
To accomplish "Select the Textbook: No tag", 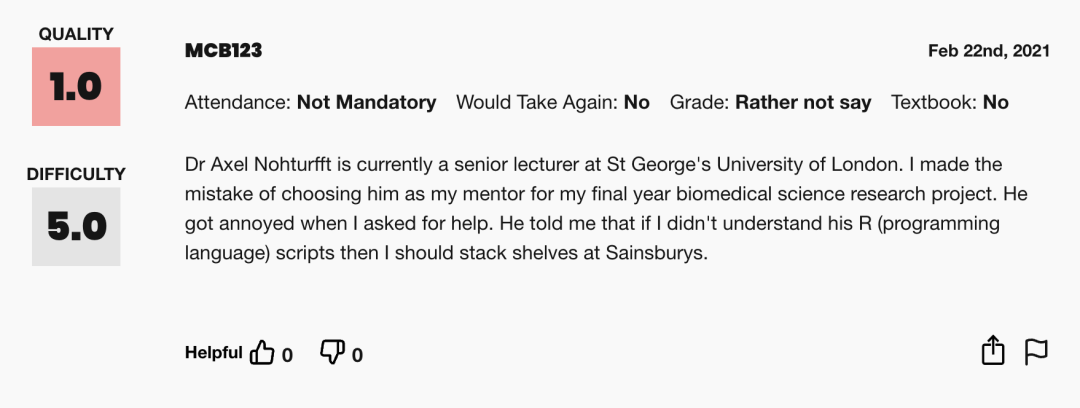I will pyautogui.click(x=950, y=103).
